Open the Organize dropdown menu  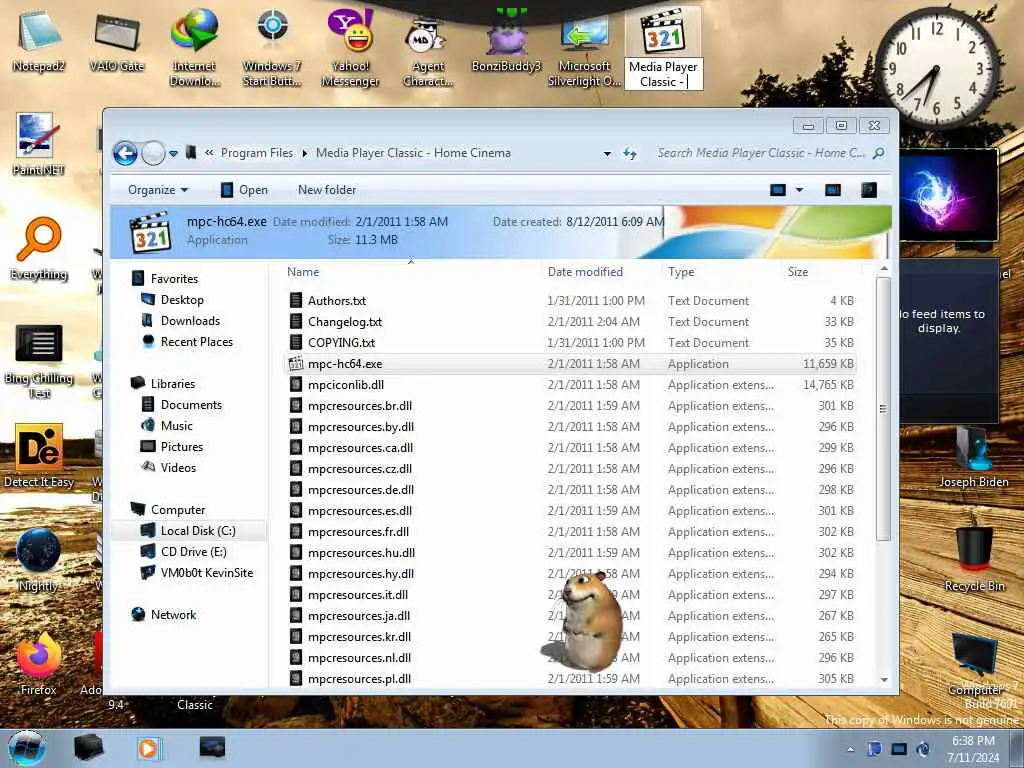(x=158, y=190)
